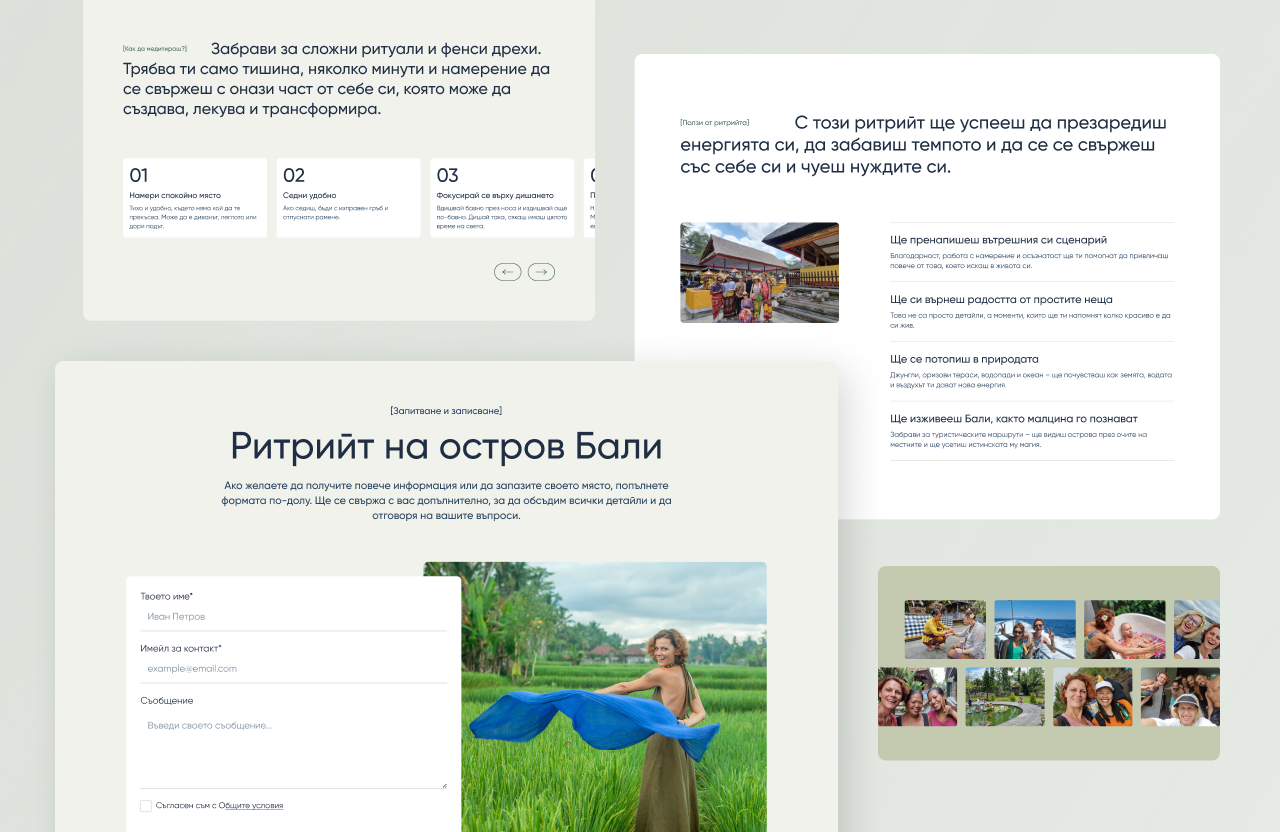Open the Общите условия link
The height and width of the screenshot is (832, 1280).
250,805
